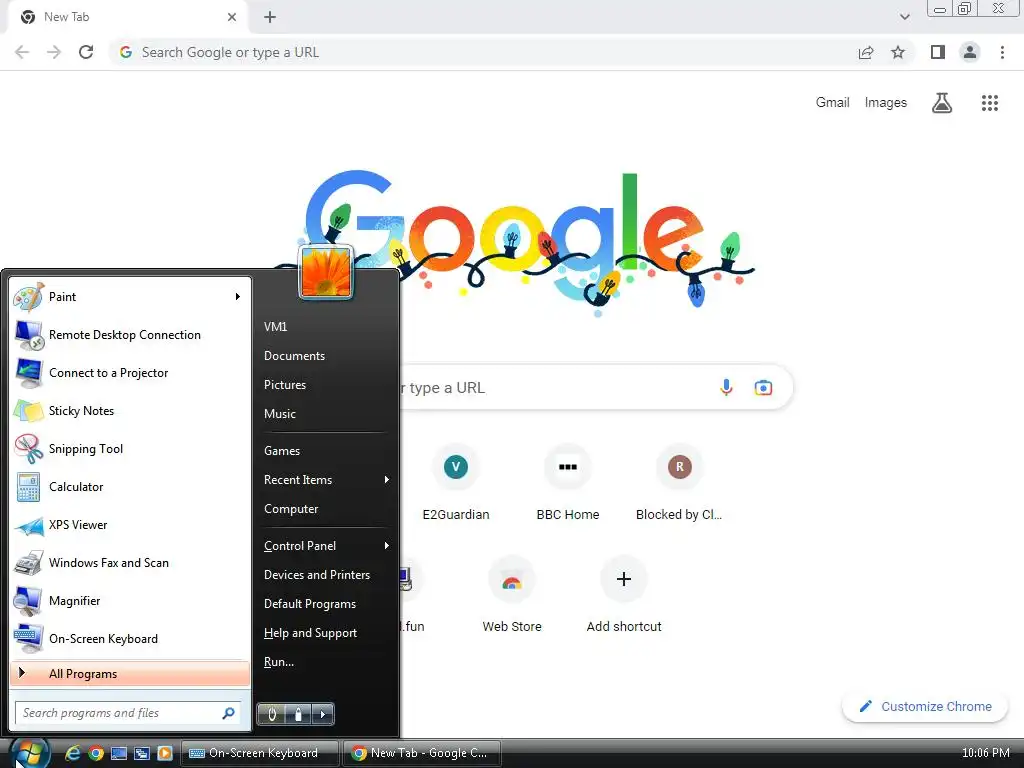Expand the Paint recent files arrow
The width and height of the screenshot is (1024, 768).
click(x=238, y=297)
